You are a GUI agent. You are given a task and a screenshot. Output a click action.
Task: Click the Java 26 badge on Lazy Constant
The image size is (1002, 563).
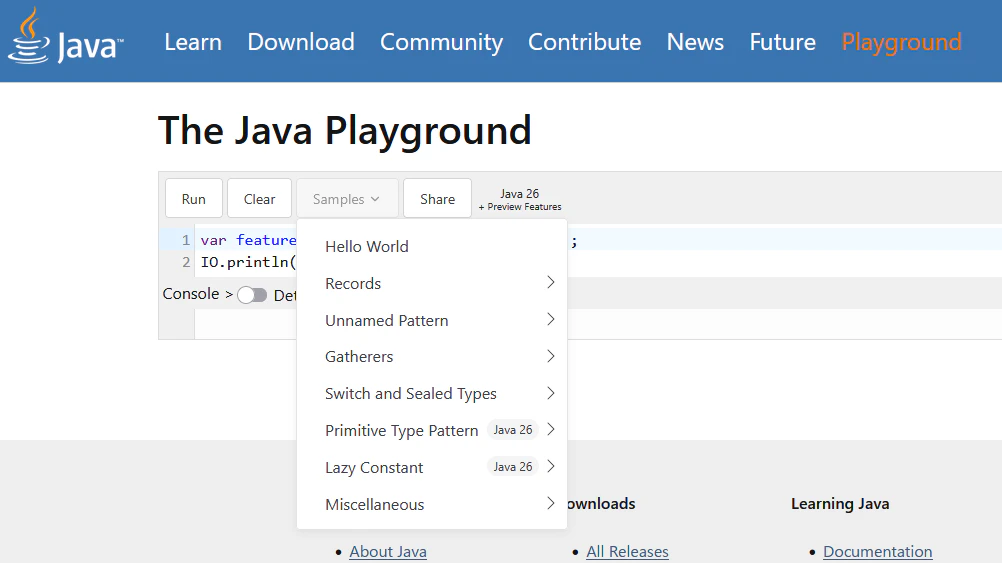[x=513, y=467]
